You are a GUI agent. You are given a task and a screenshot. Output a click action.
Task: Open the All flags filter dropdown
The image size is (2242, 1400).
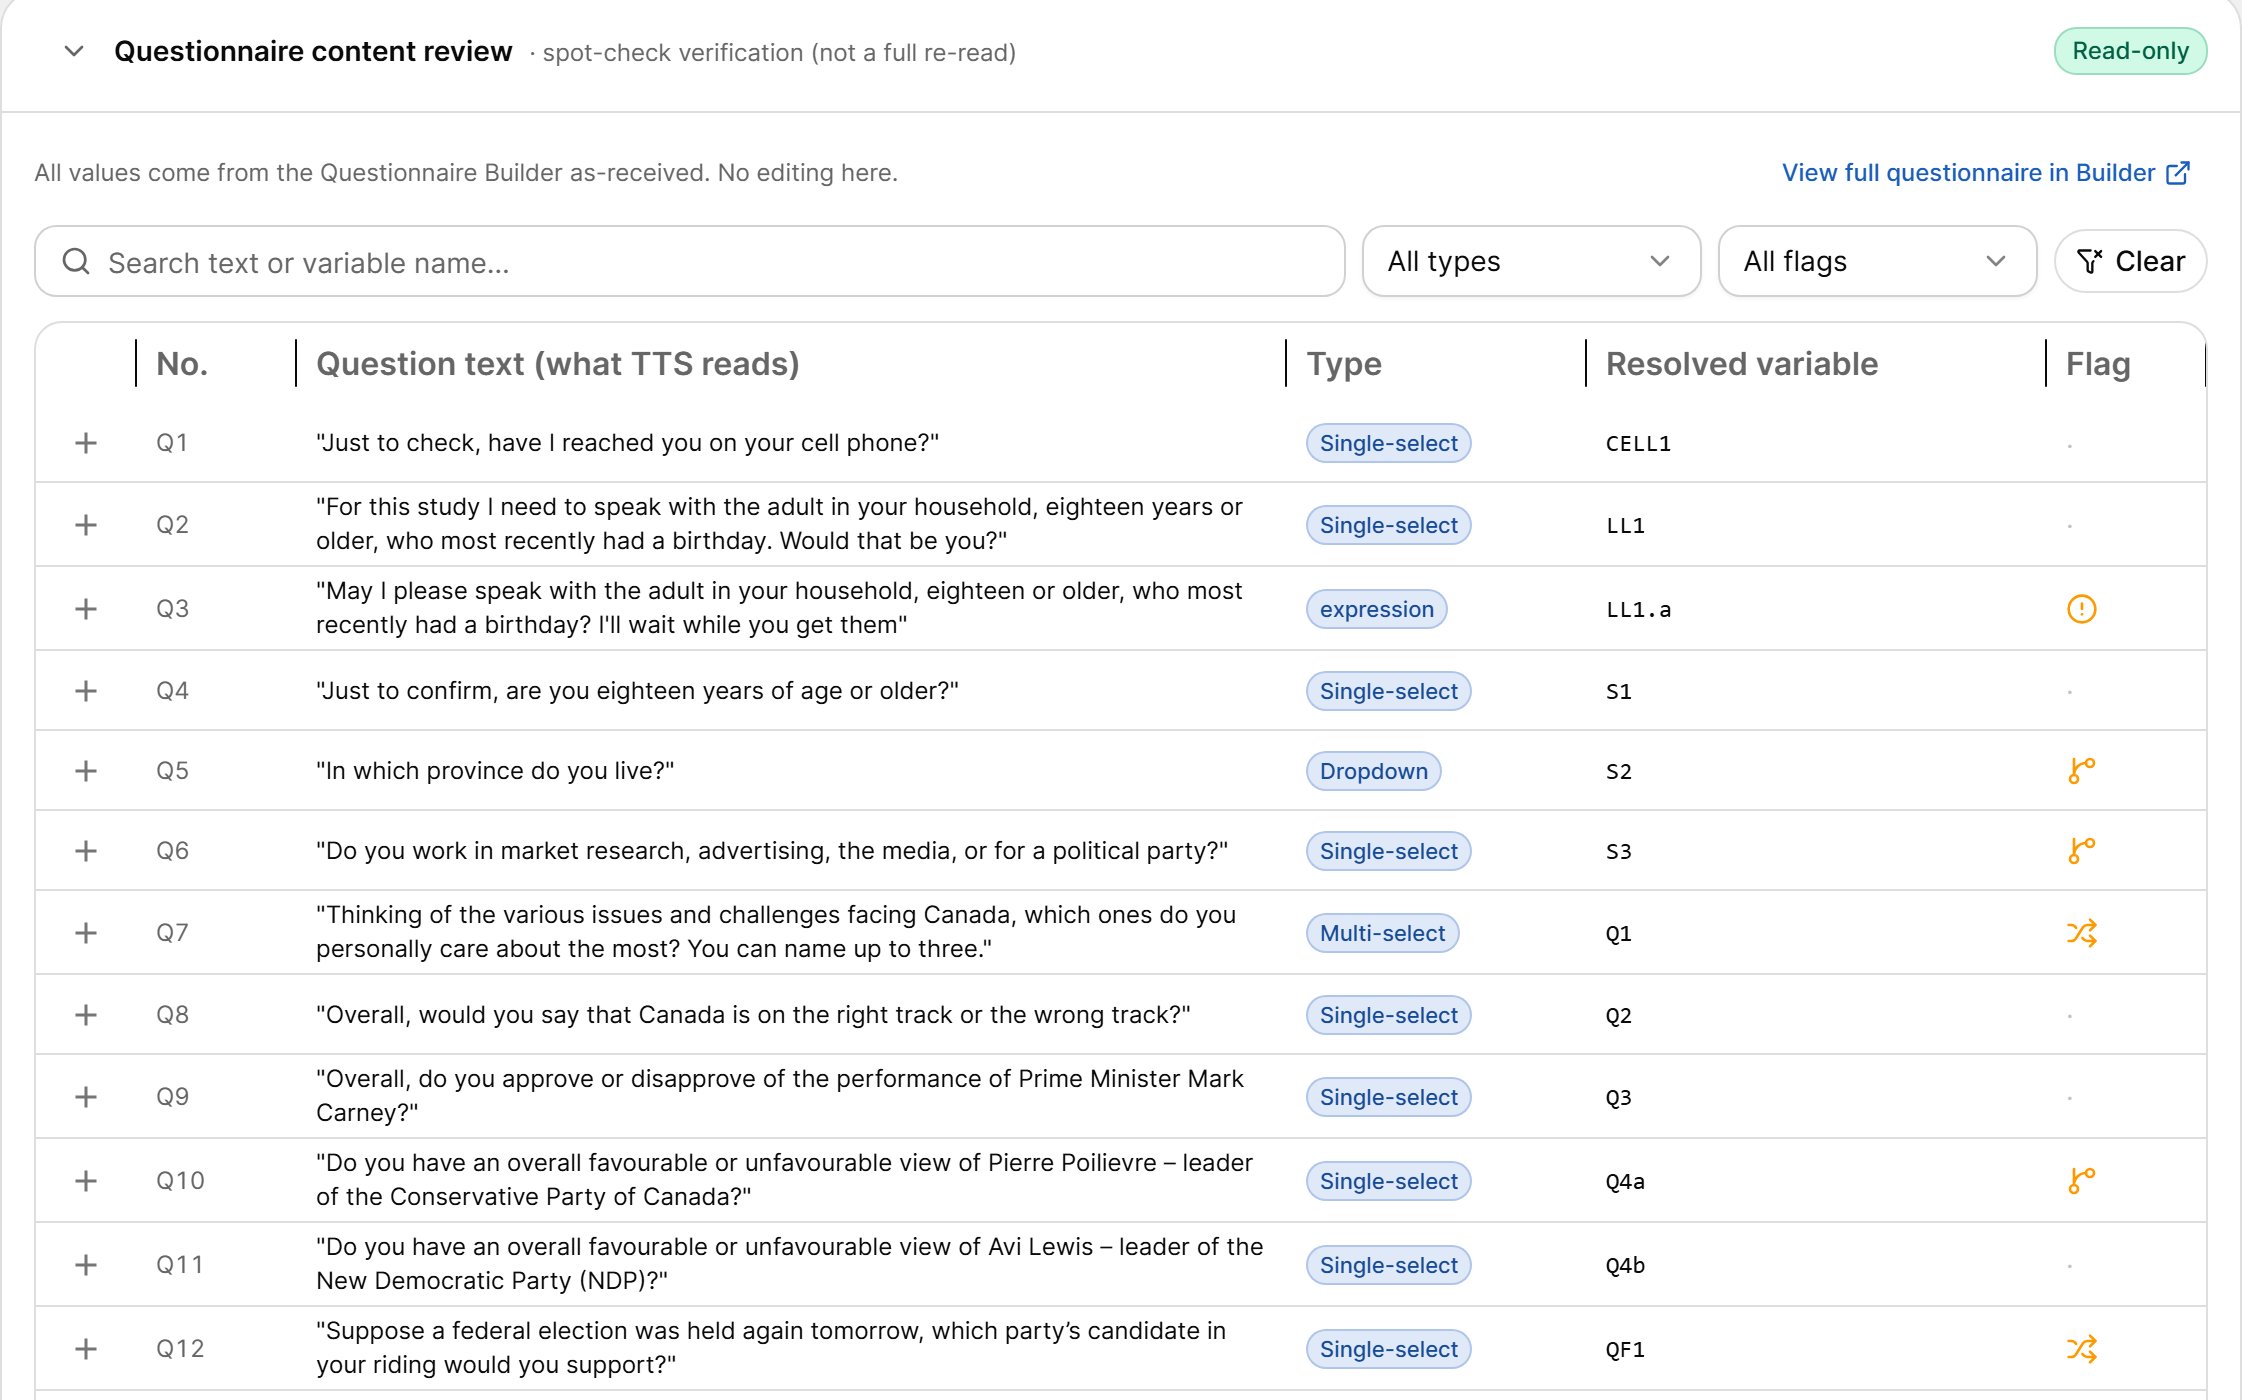point(1877,262)
